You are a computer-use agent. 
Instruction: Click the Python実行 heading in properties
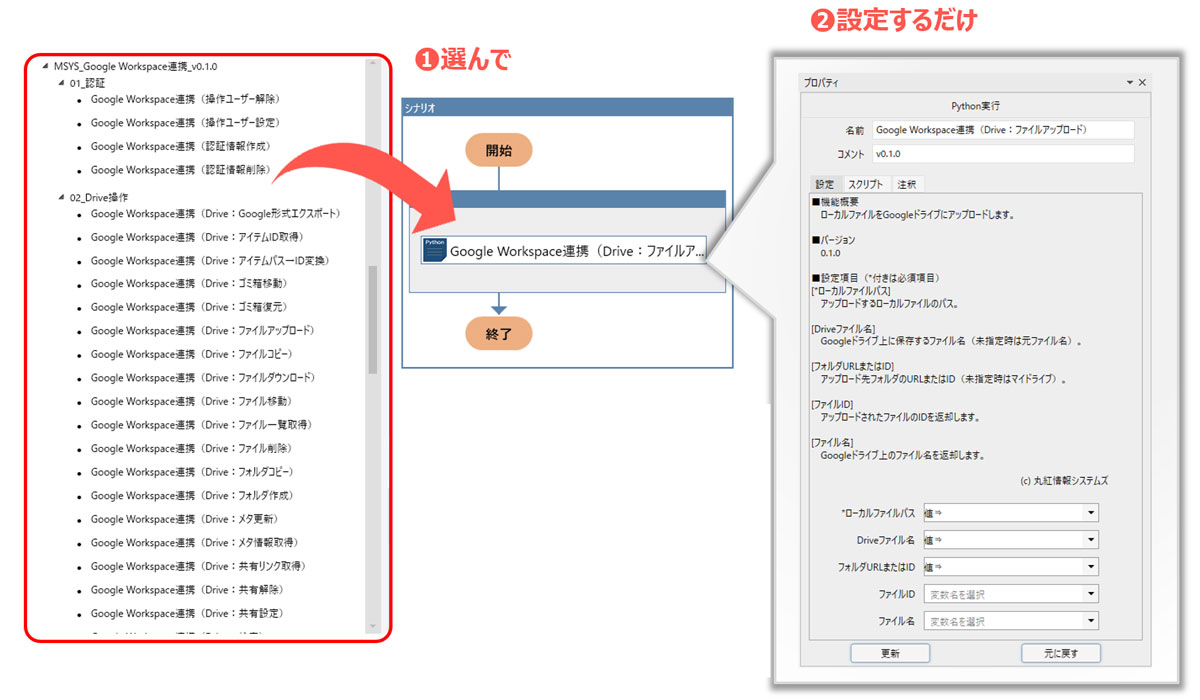tap(975, 105)
